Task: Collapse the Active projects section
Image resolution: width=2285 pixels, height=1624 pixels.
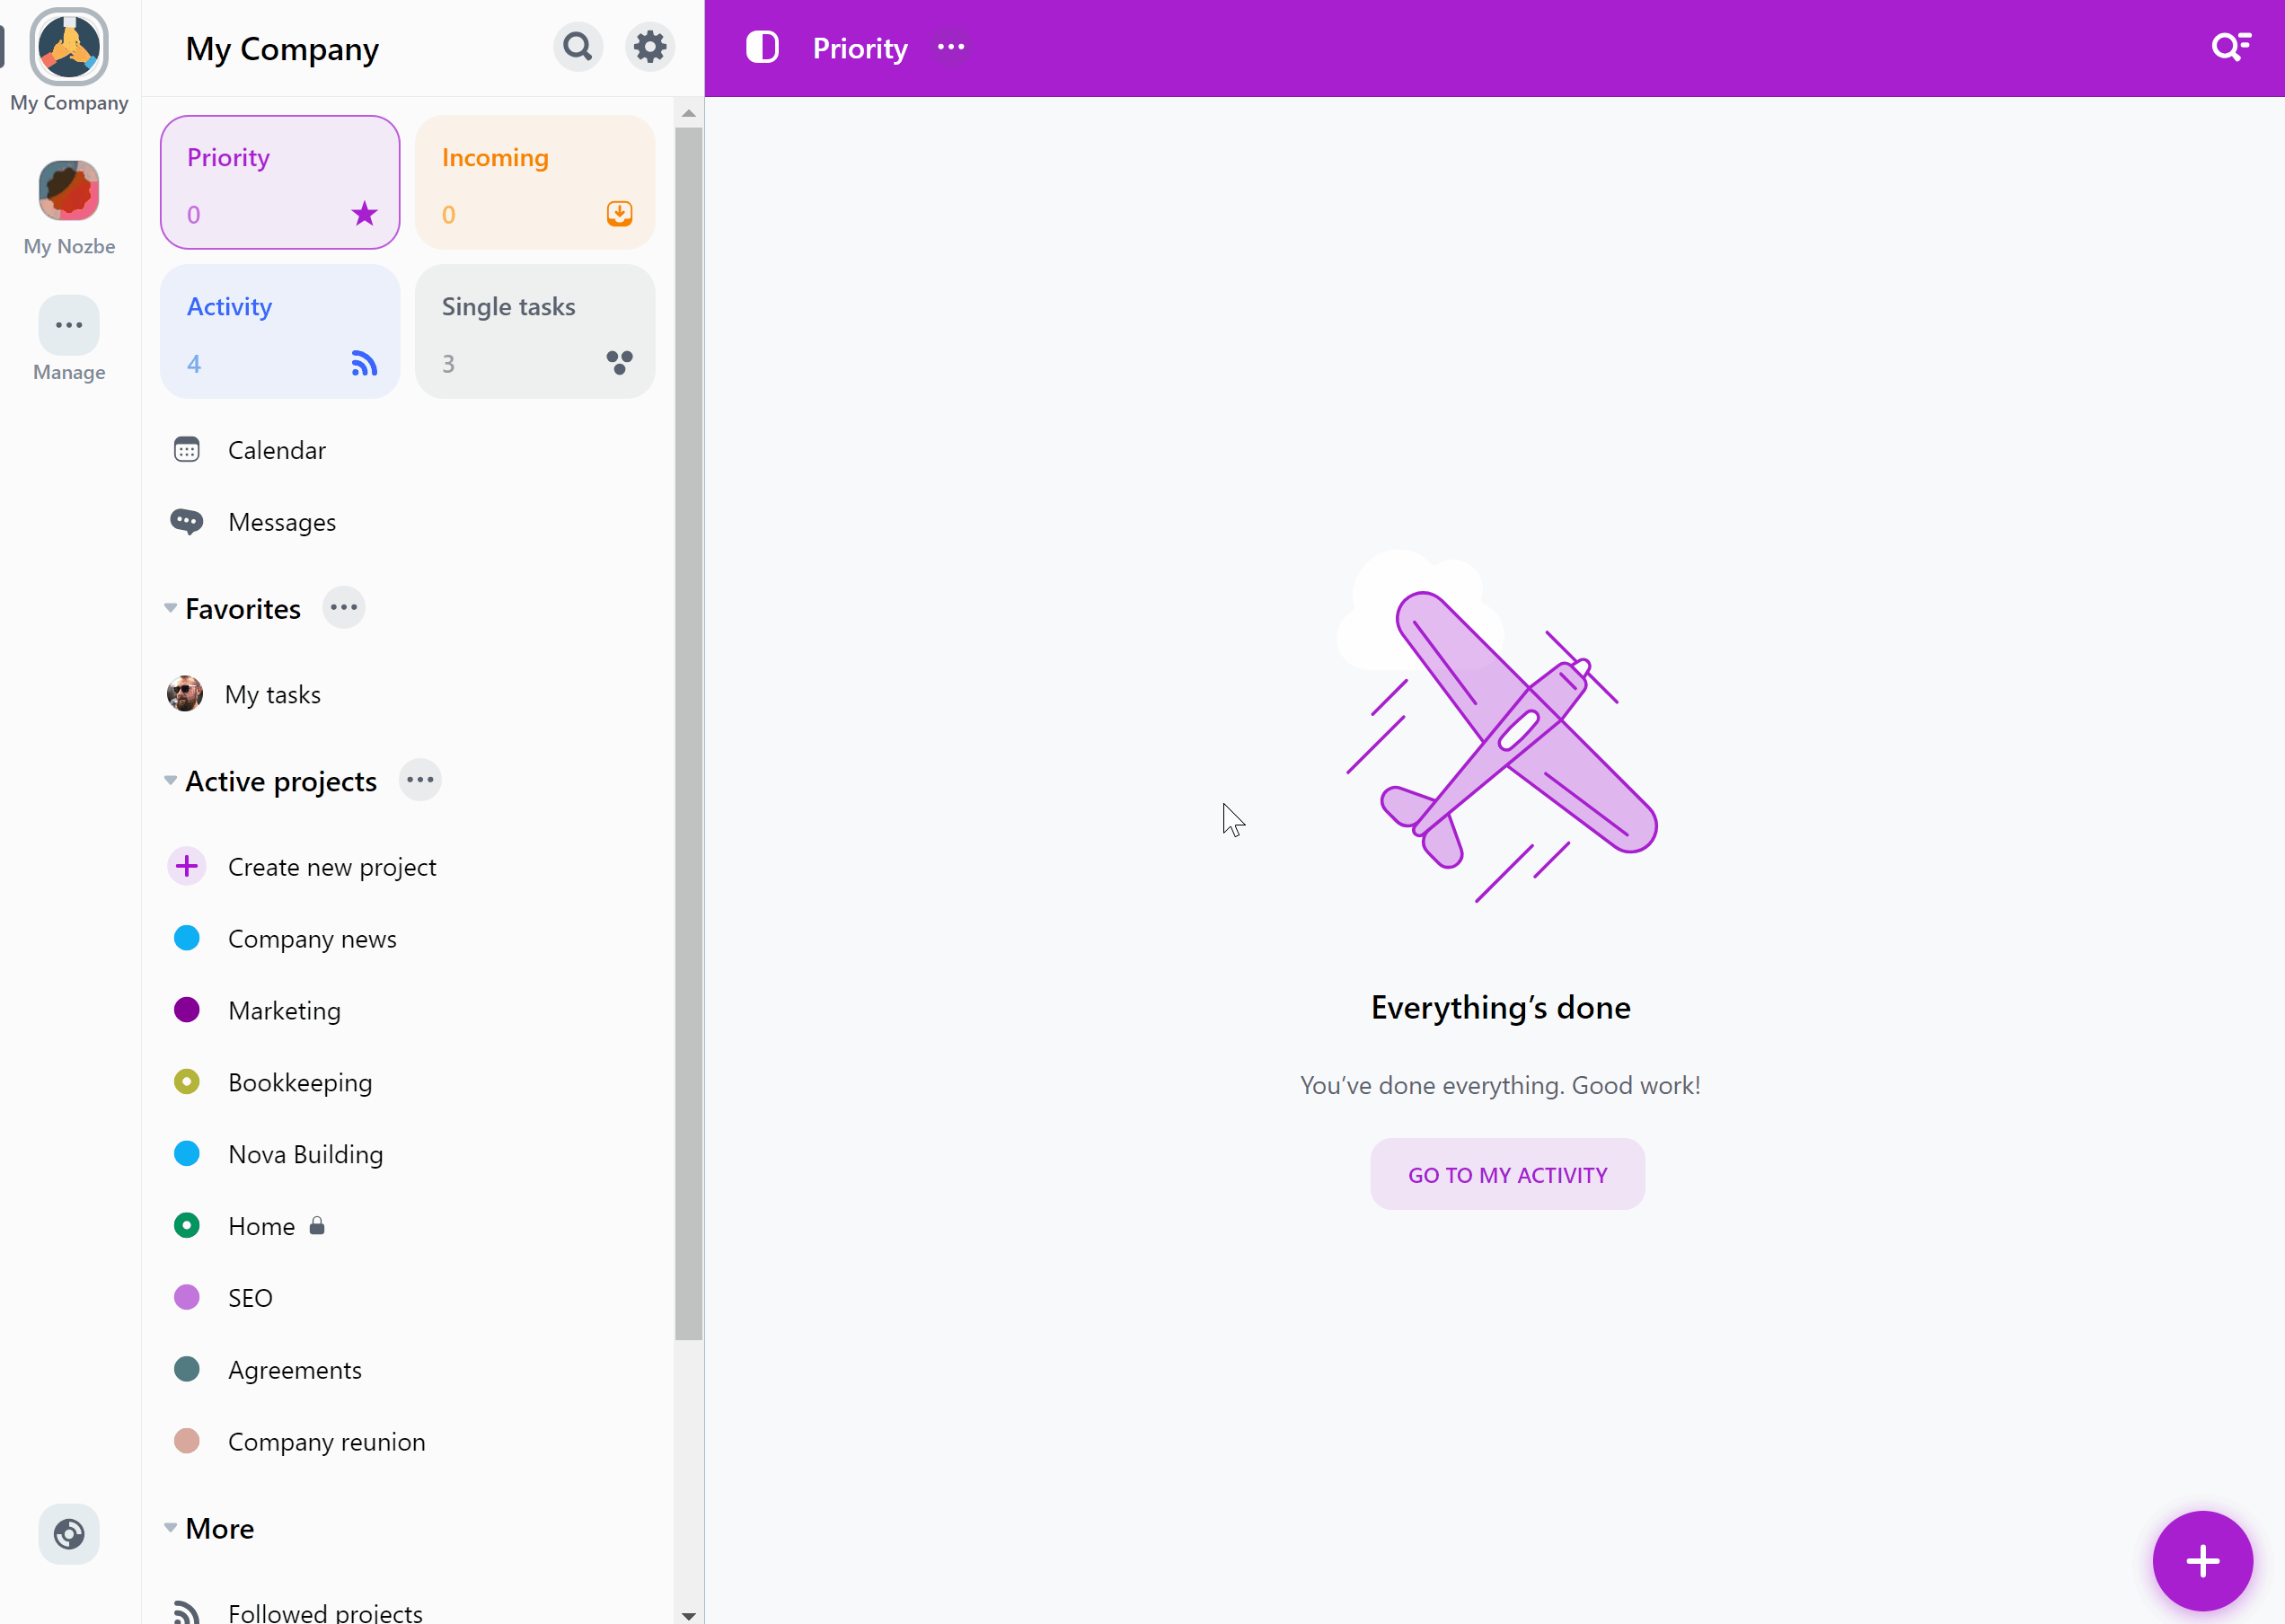Action: point(171,781)
